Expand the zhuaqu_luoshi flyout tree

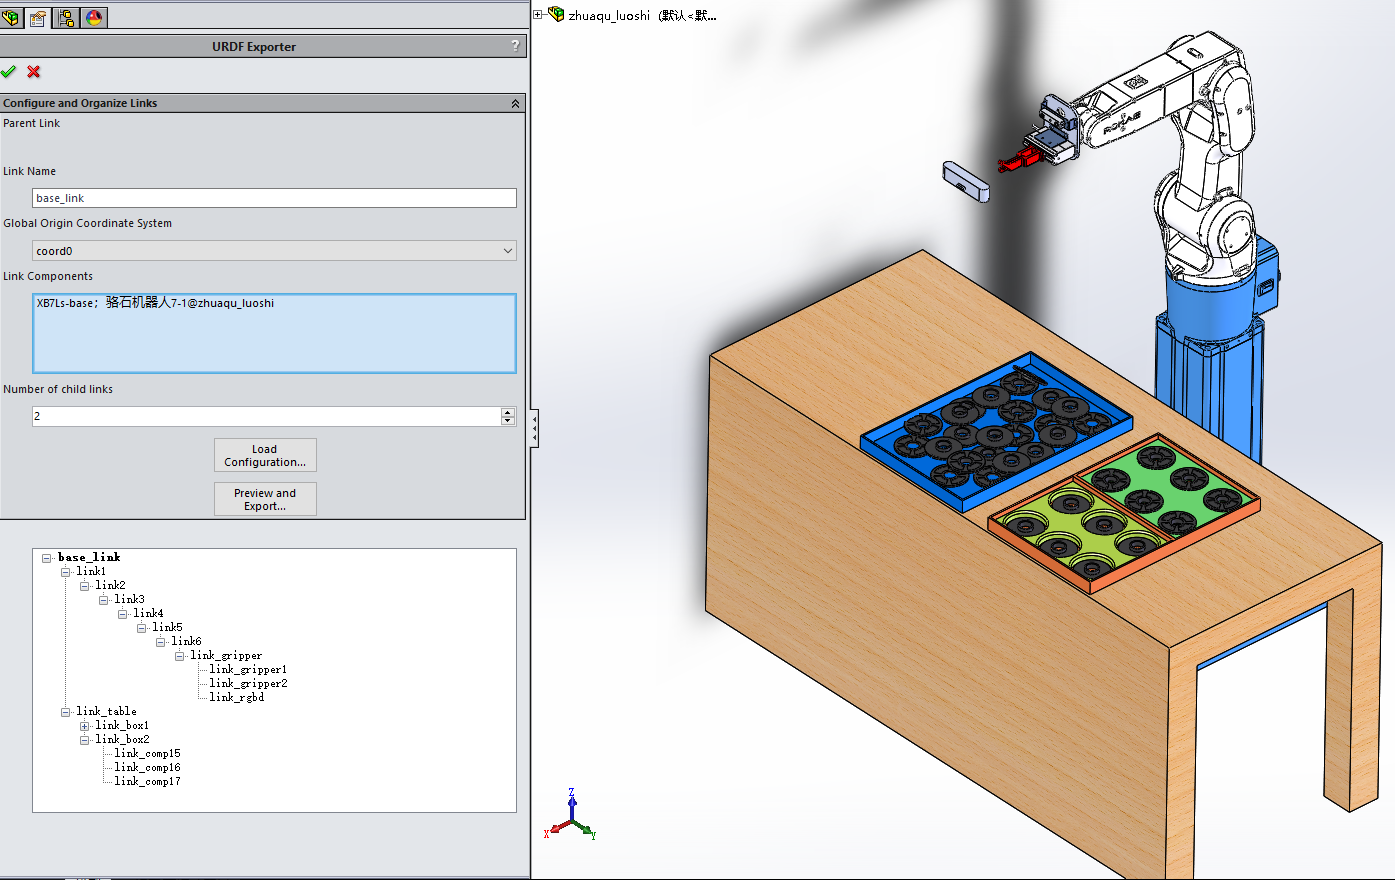(x=538, y=14)
